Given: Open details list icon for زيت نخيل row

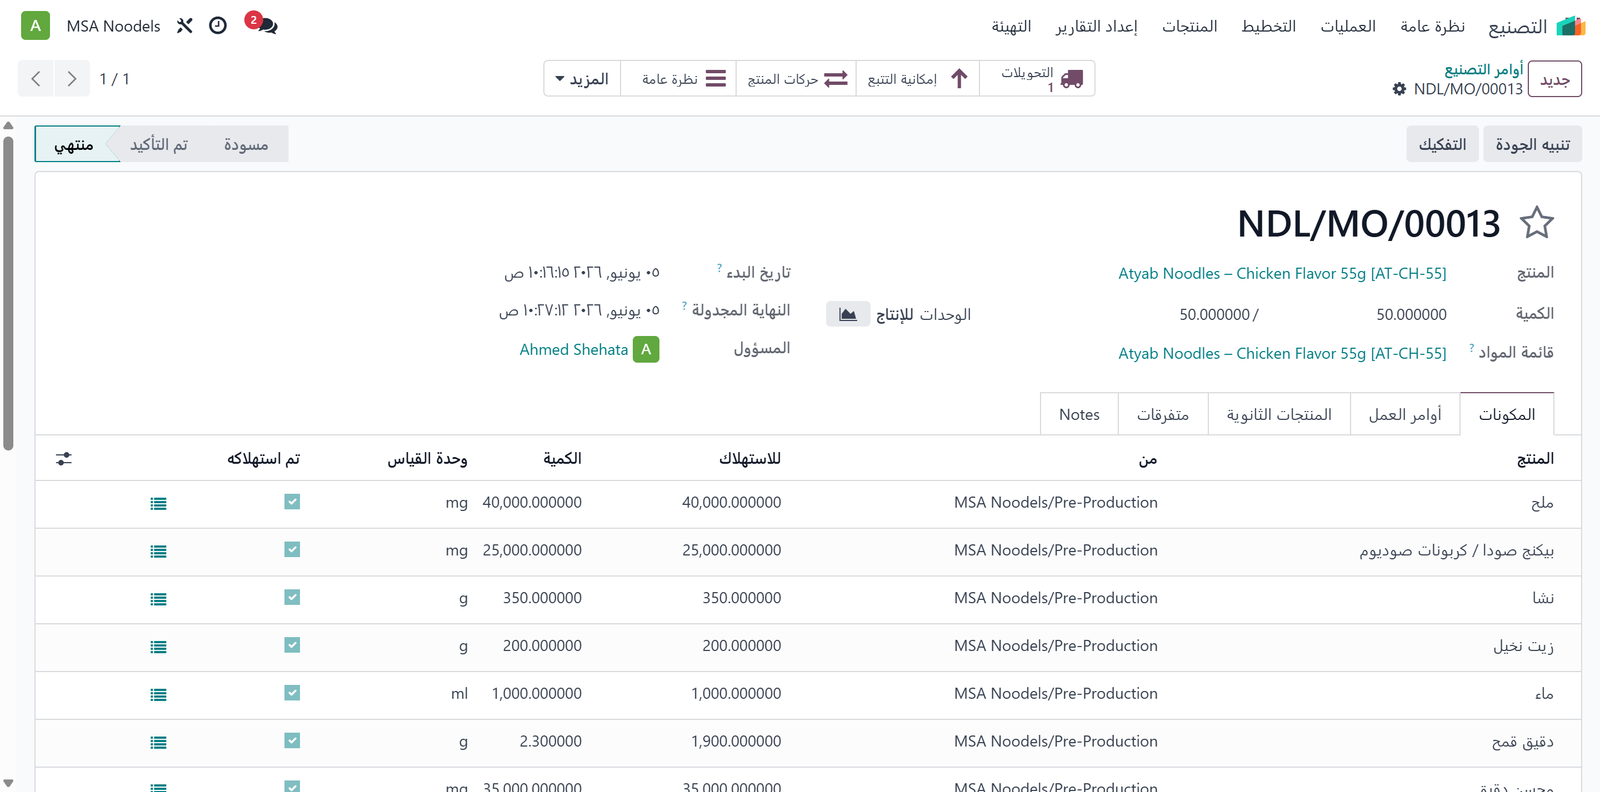Looking at the screenshot, I should [158, 648].
